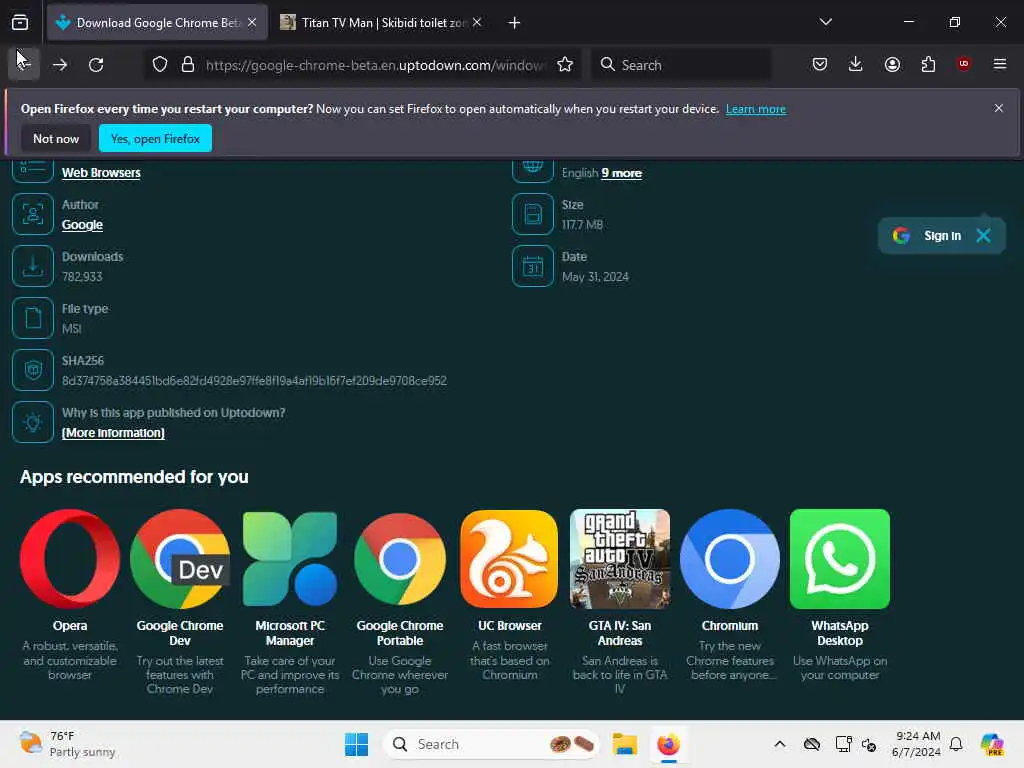Open the notifications bell in taskbar

click(956, 744)
